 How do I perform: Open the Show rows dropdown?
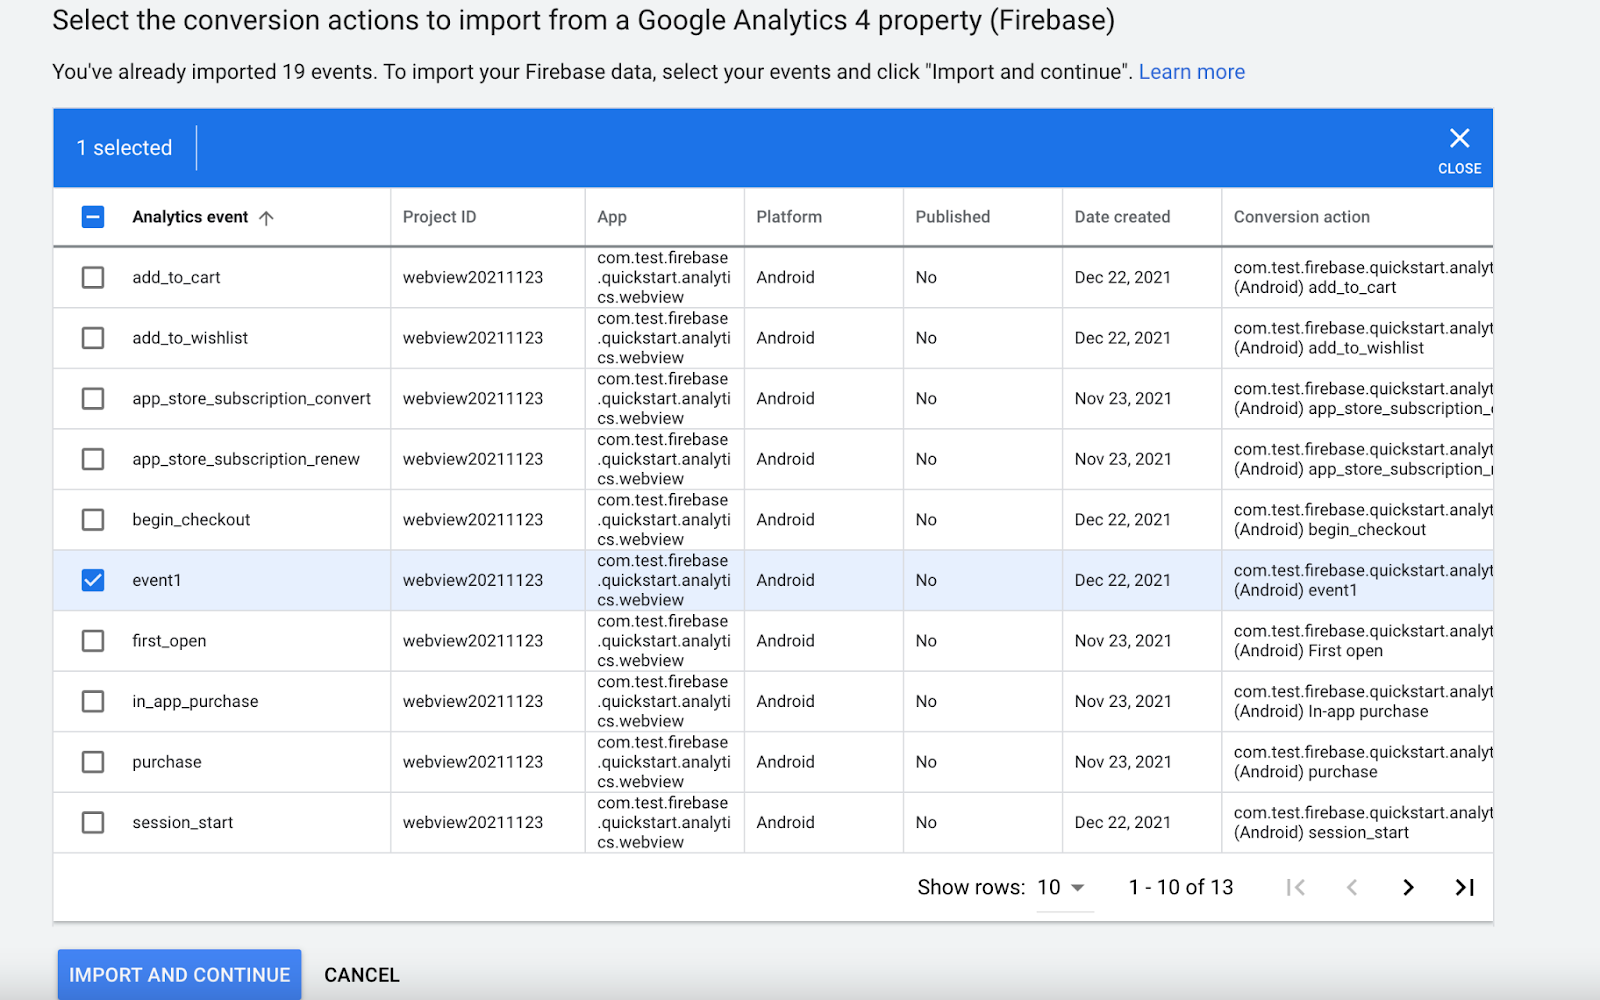[x=1062, y=887]
